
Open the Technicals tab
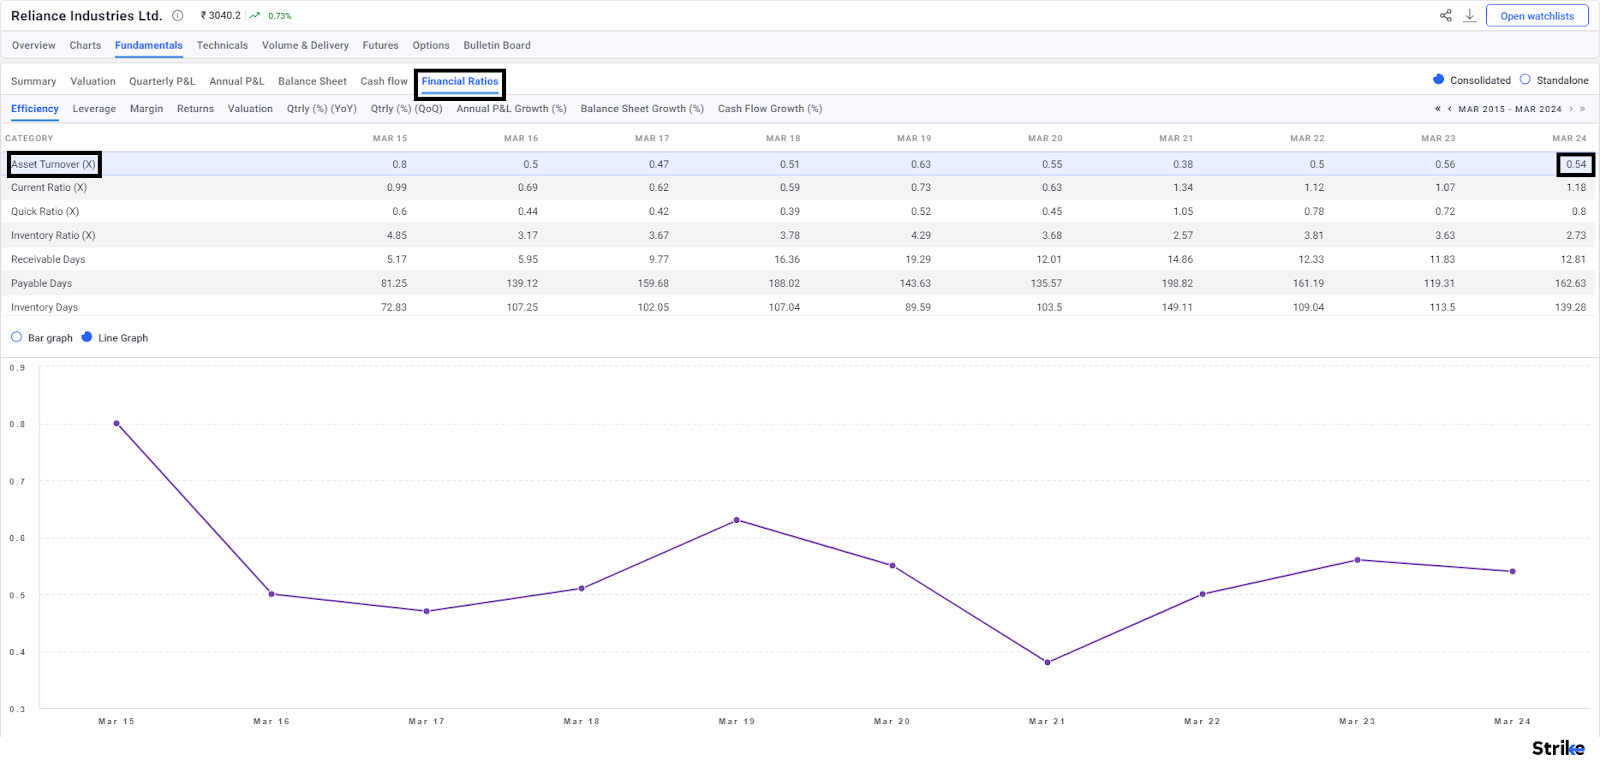click(222, 45)
